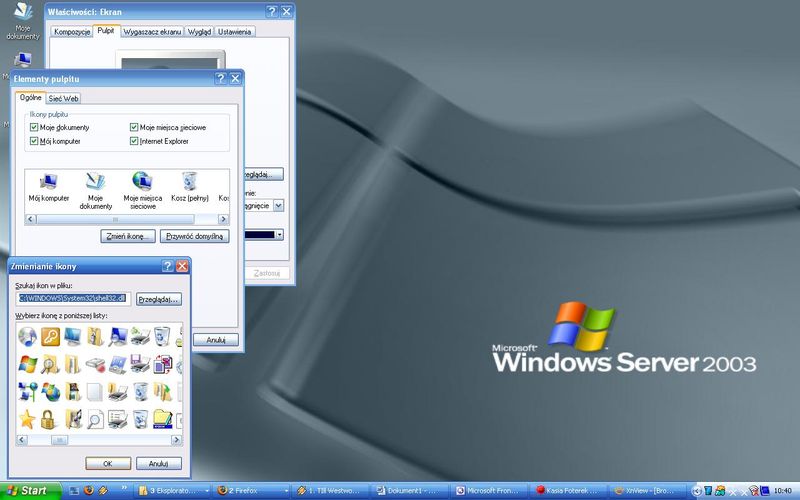Click left arrow of icon list scrollbar
This screenshot has width=800, height=500.
[x=22, y=440]
